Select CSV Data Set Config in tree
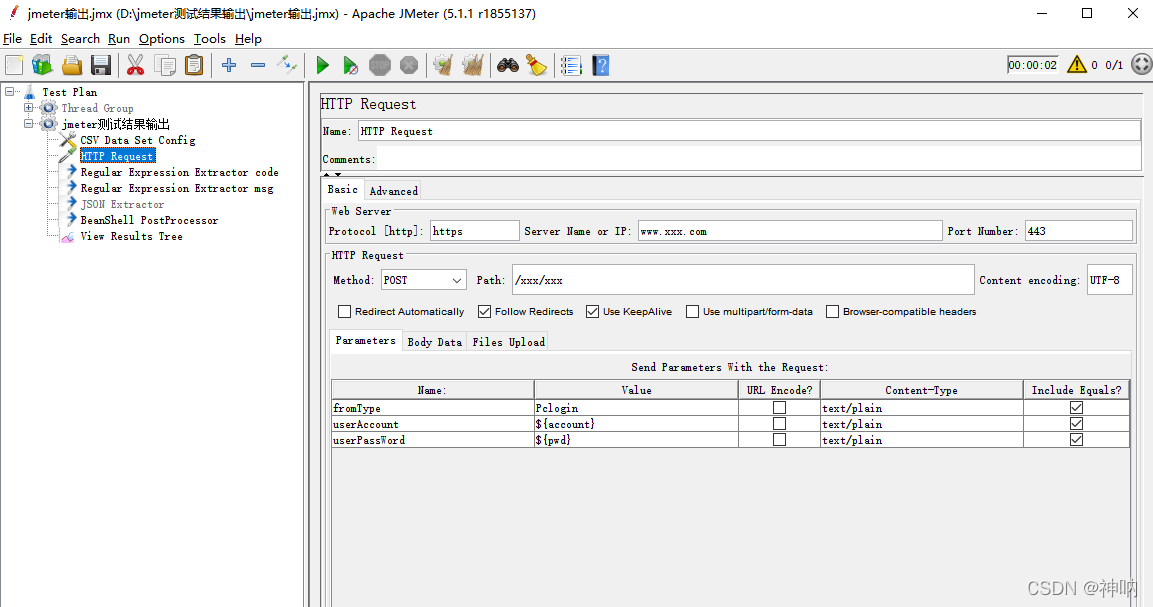1153x607 pixels. (x=138, y=141)
